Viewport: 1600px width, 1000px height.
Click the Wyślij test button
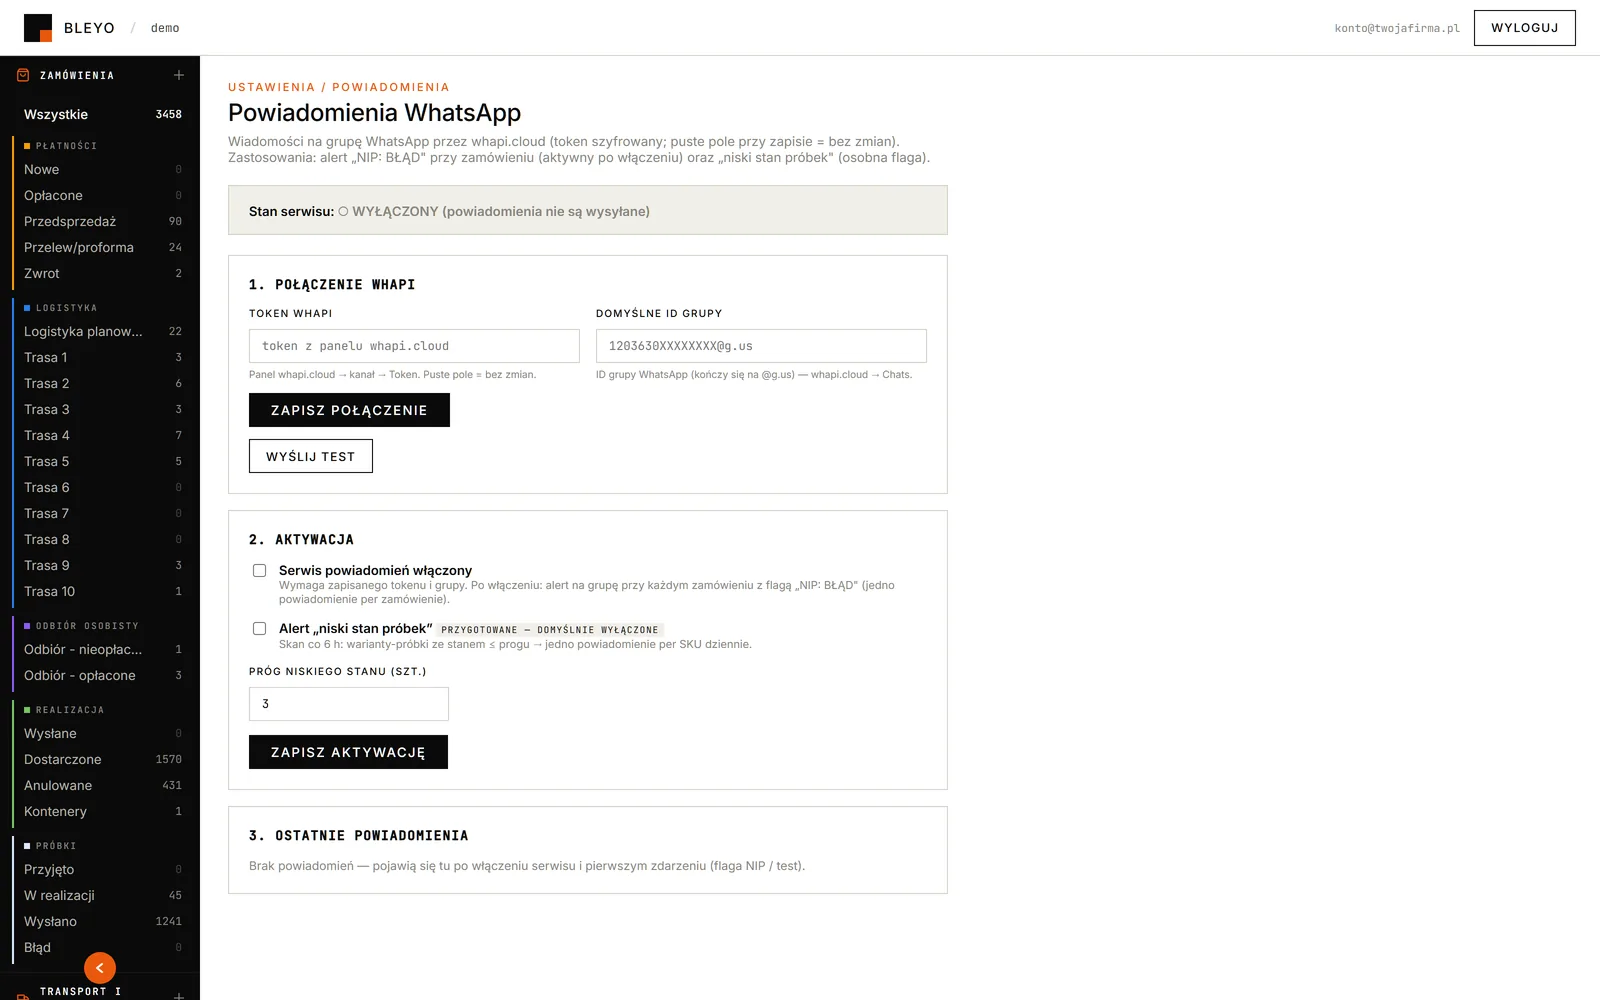(311, 456)
